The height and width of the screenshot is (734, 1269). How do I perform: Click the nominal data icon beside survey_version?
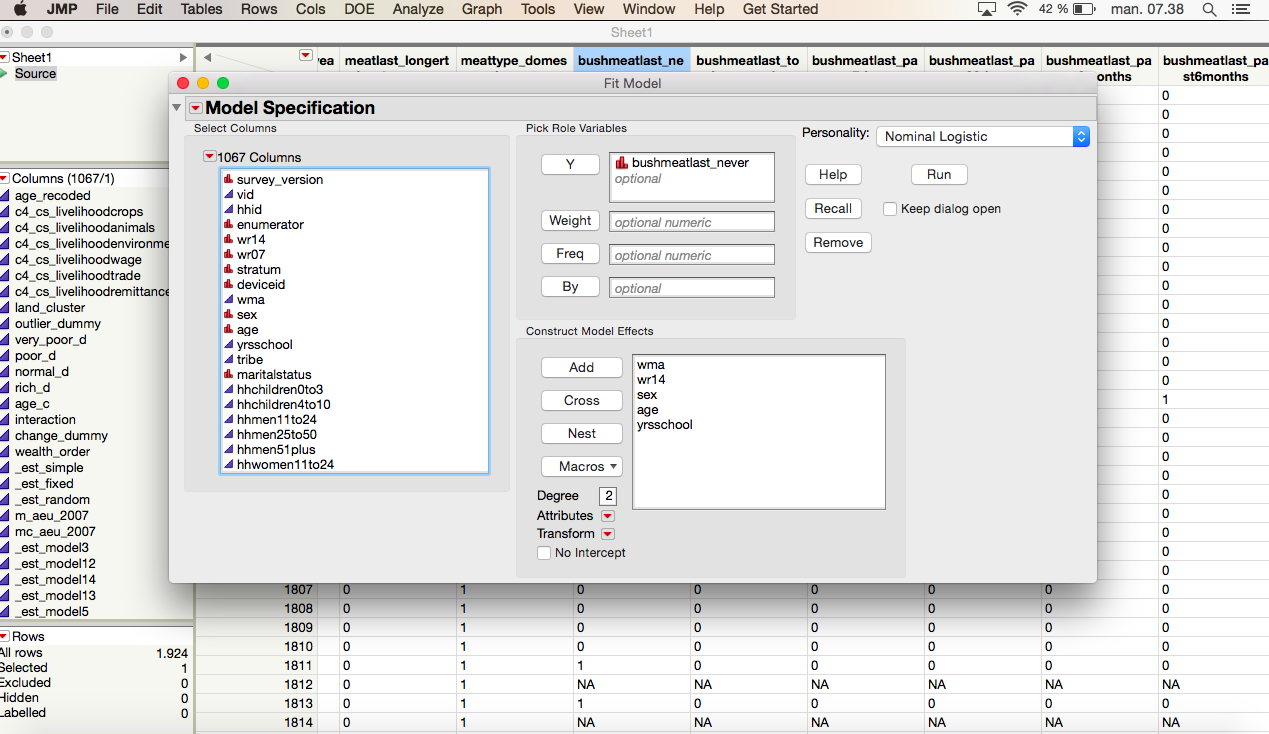click(228, 179)
